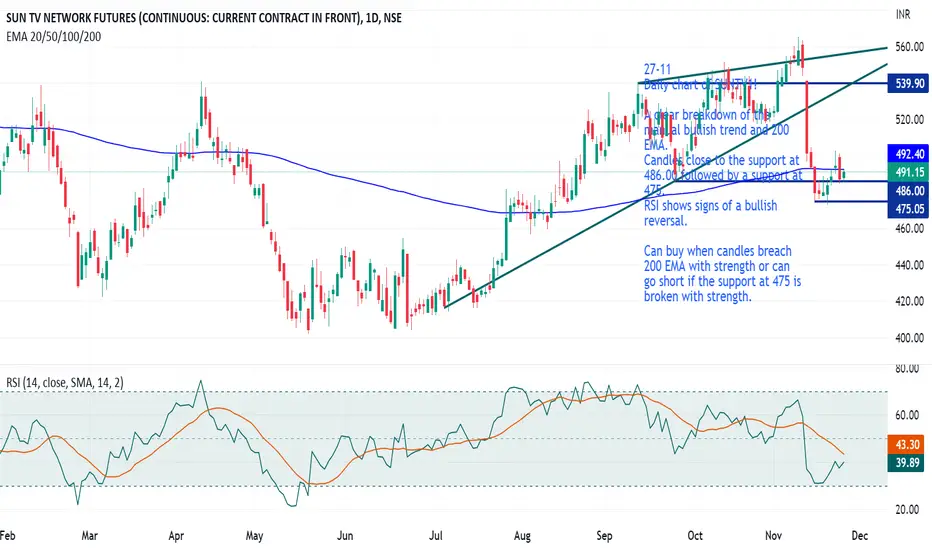Click the 491.15 current price label
932x550 pixels.
(x=908, y=172)
